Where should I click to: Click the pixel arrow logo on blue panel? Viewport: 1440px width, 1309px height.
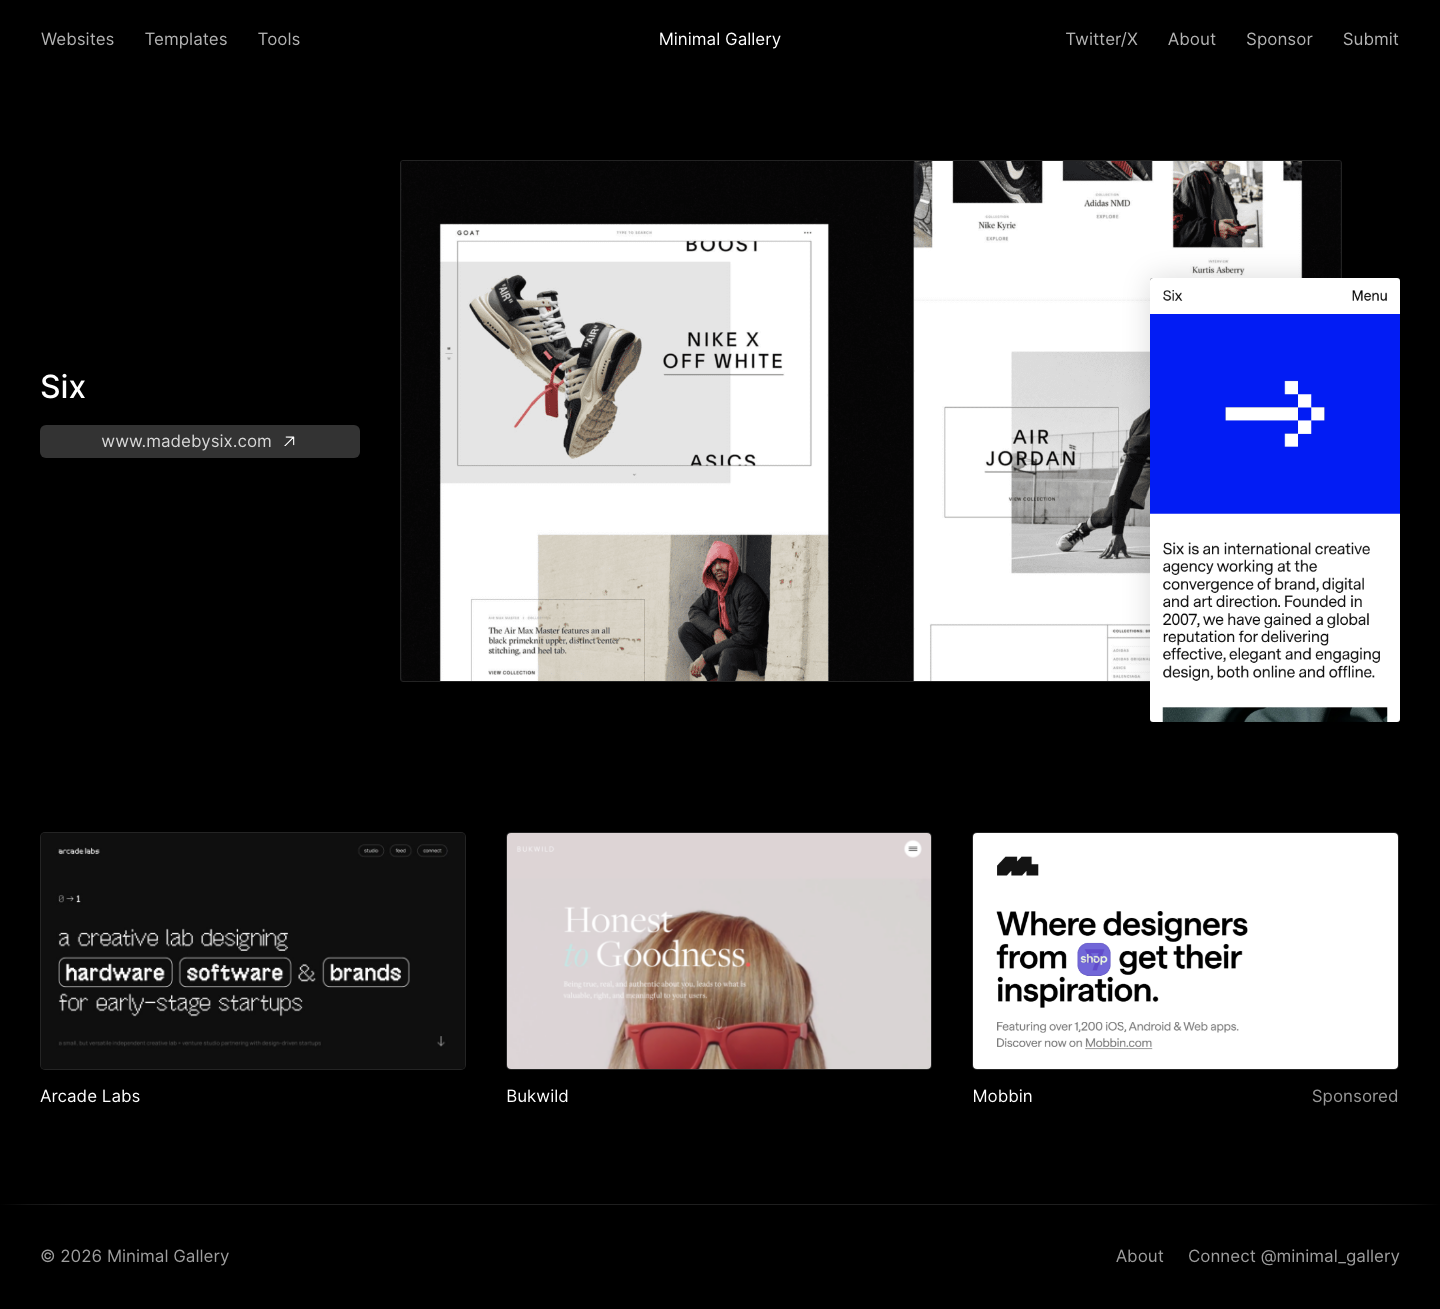(1275, 414)
